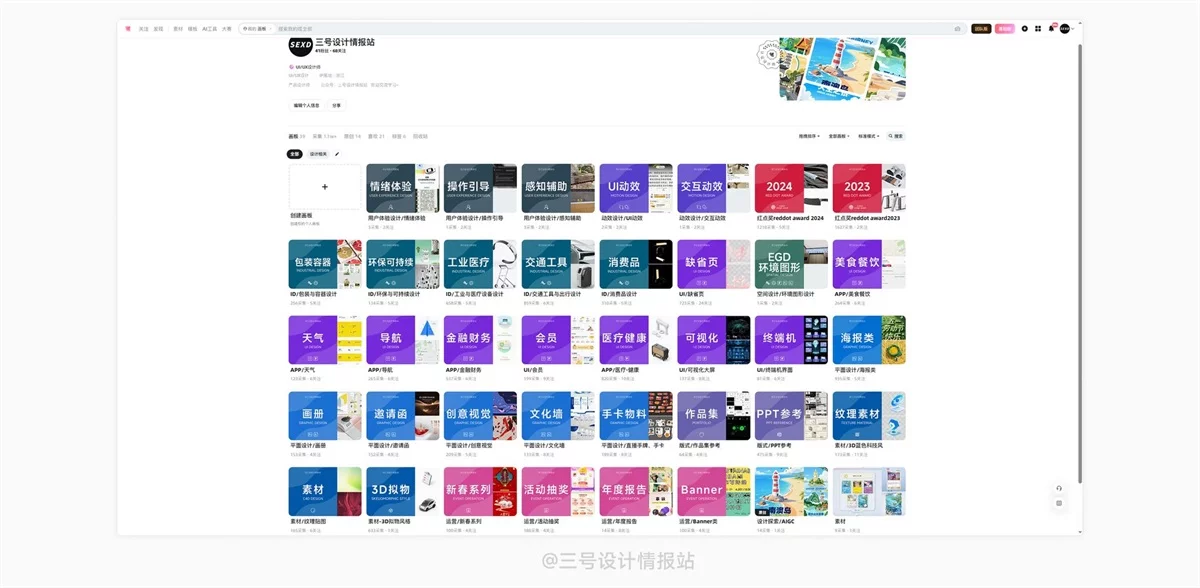Select the 设计相关 filter pill
The width and height of the screenshot is (1200, 588).
(318, 154)
